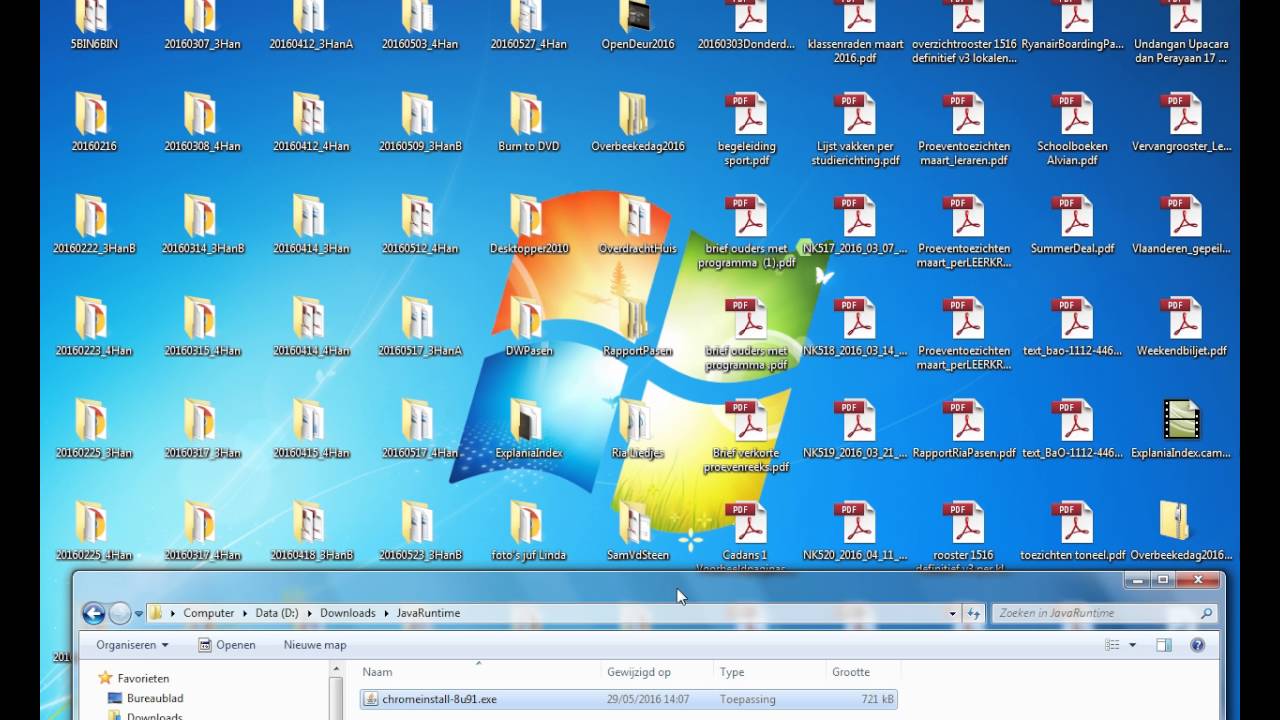Viewport: 1280px width, 720px height.
Task: Select the RapportPasen folder icon
Action: pos(637,318)
